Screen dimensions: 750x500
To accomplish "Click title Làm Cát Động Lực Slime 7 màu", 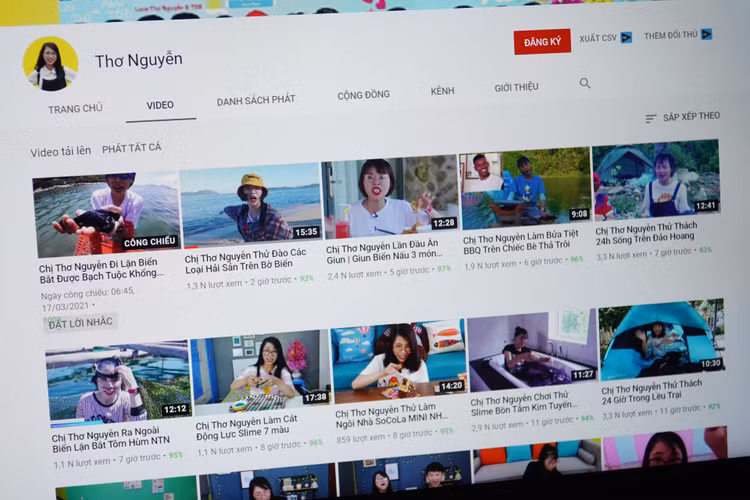I will pyautogui.click(x=246, y=427).
